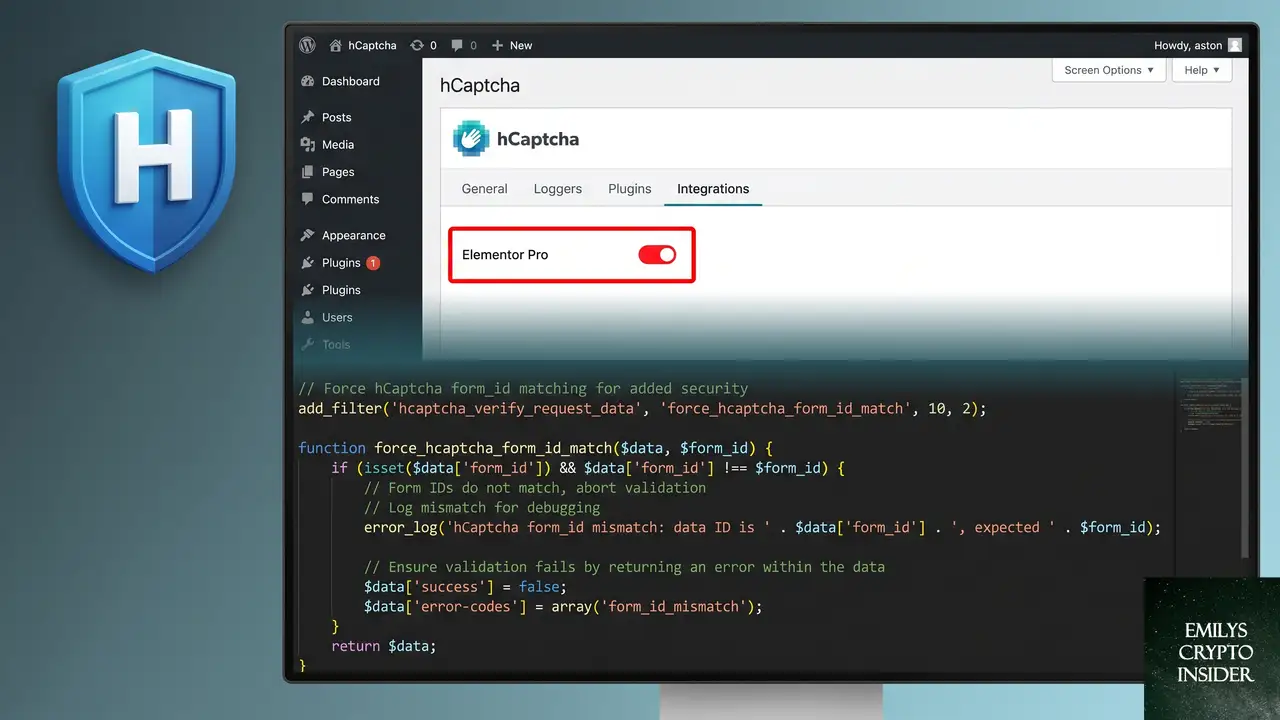
Task: Click the user avatar in admin bar
Action: 1235,45
